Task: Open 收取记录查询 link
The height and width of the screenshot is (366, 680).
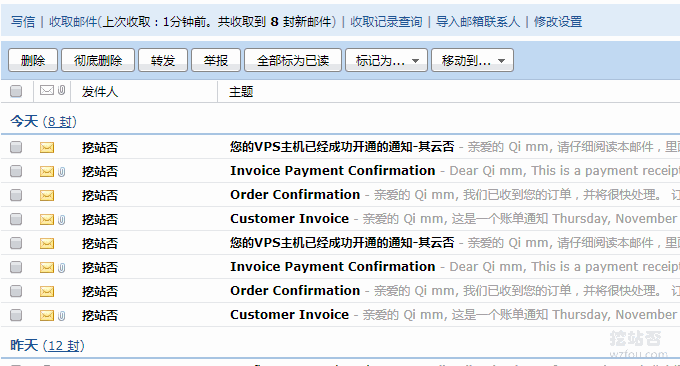Action: click(386, 22)
